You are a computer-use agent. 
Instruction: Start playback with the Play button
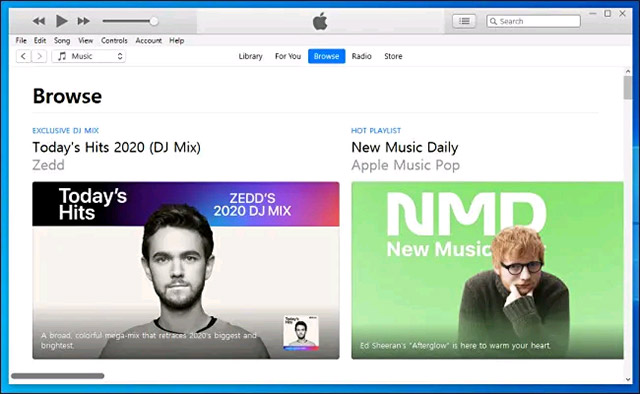pos(62,20)
